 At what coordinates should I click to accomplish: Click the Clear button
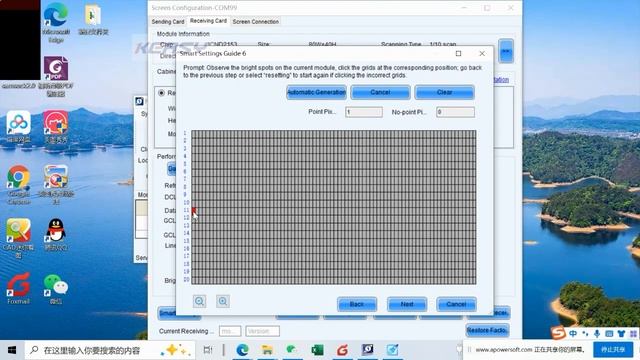(444, 92)
